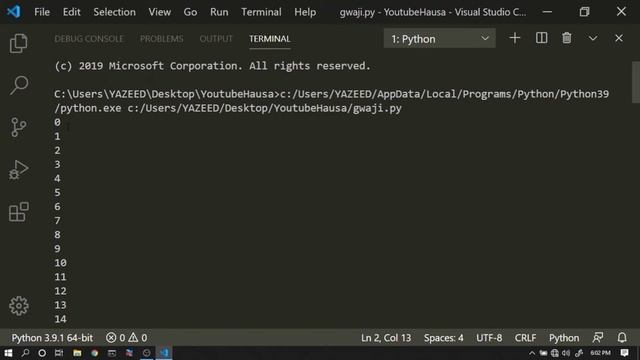Open the Selection menu

(114, 12)
